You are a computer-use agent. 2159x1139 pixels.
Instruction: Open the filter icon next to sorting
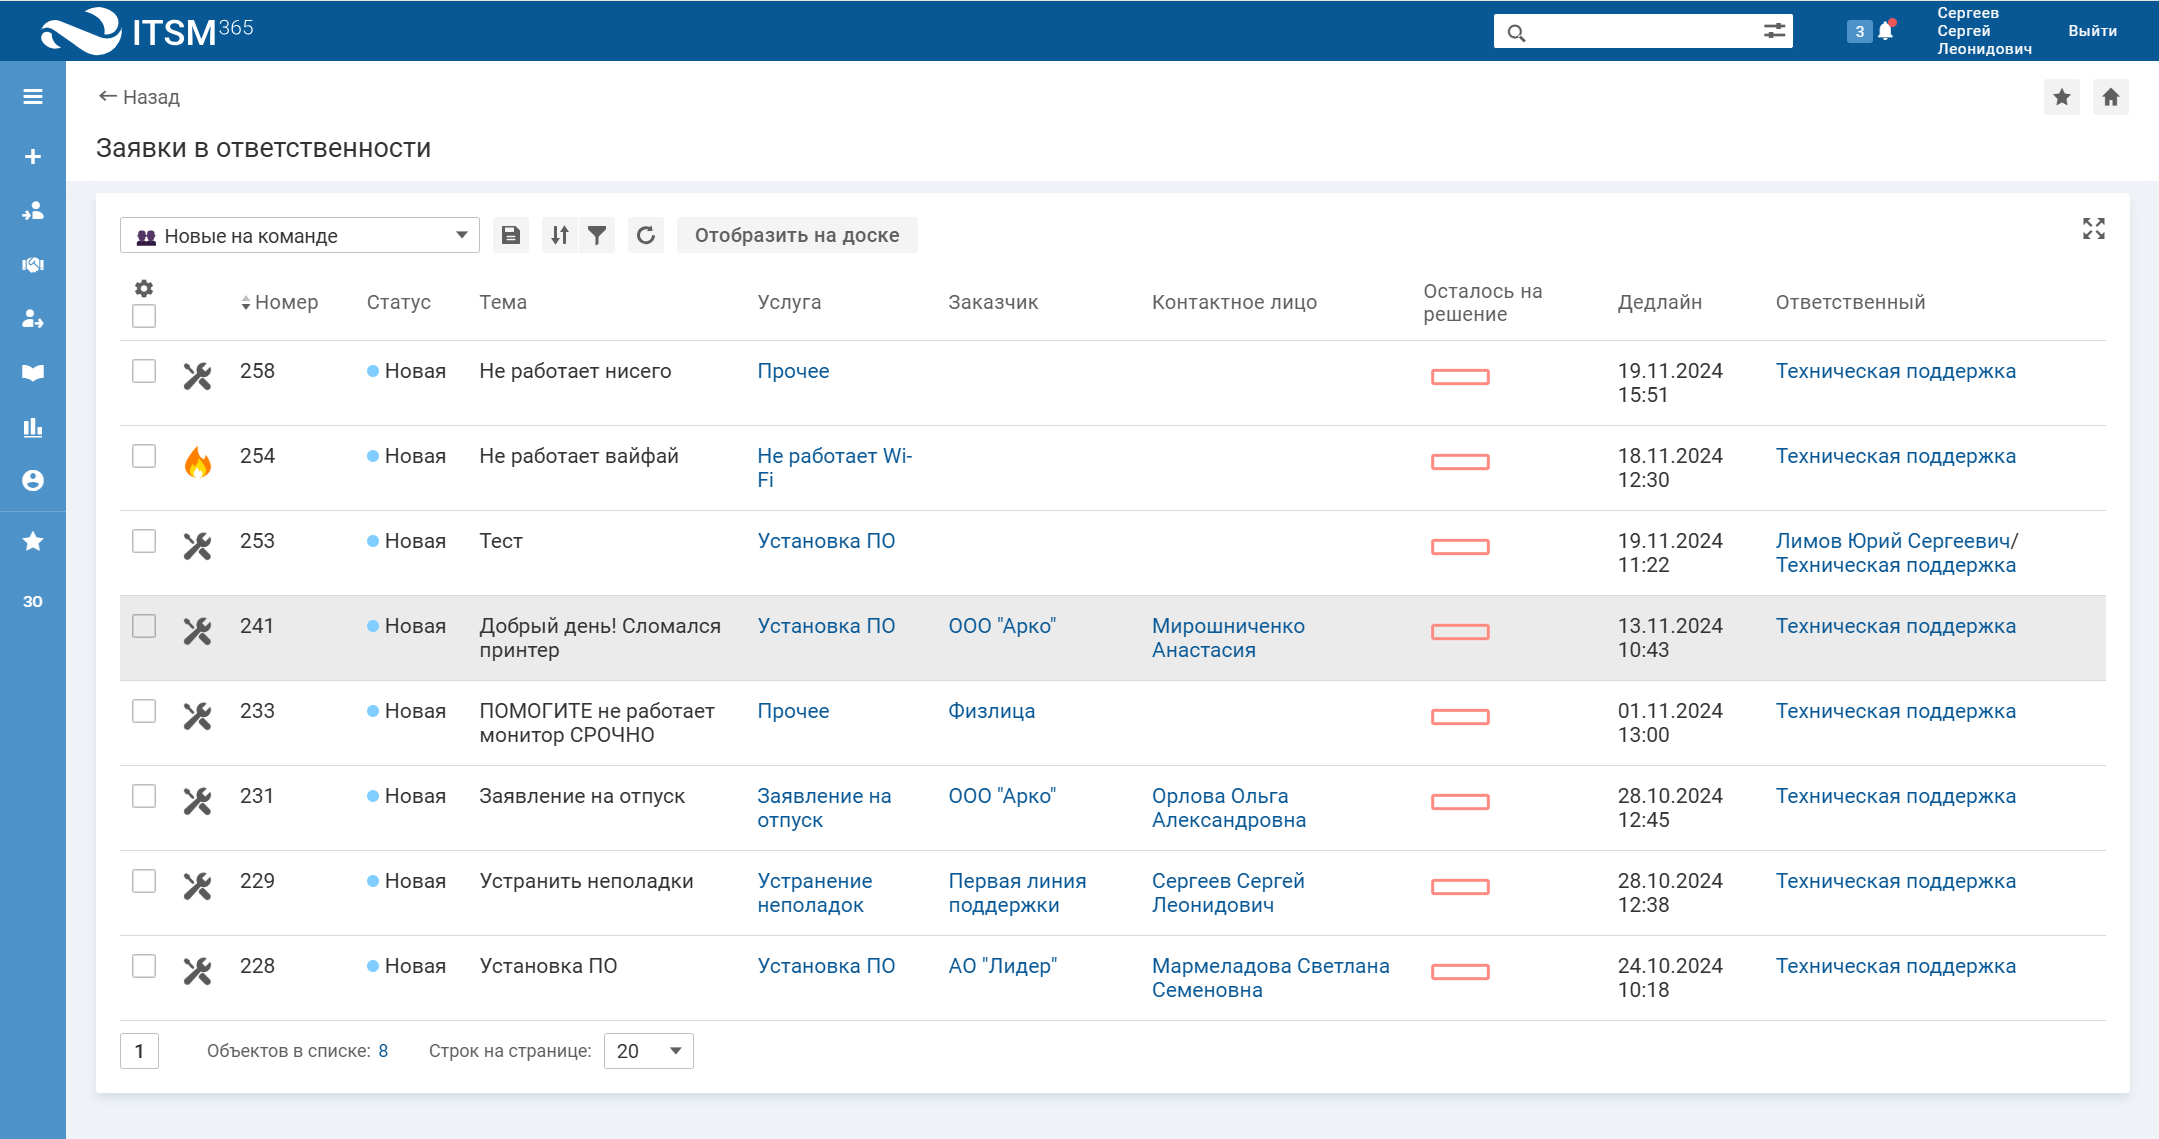[x=597, y=234]
